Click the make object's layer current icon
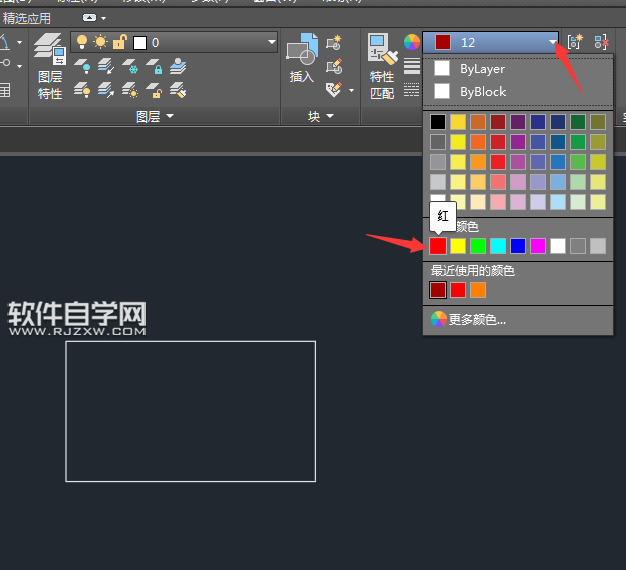The height and width of the screenshot is (570, 626). click(x=178, y=66)
